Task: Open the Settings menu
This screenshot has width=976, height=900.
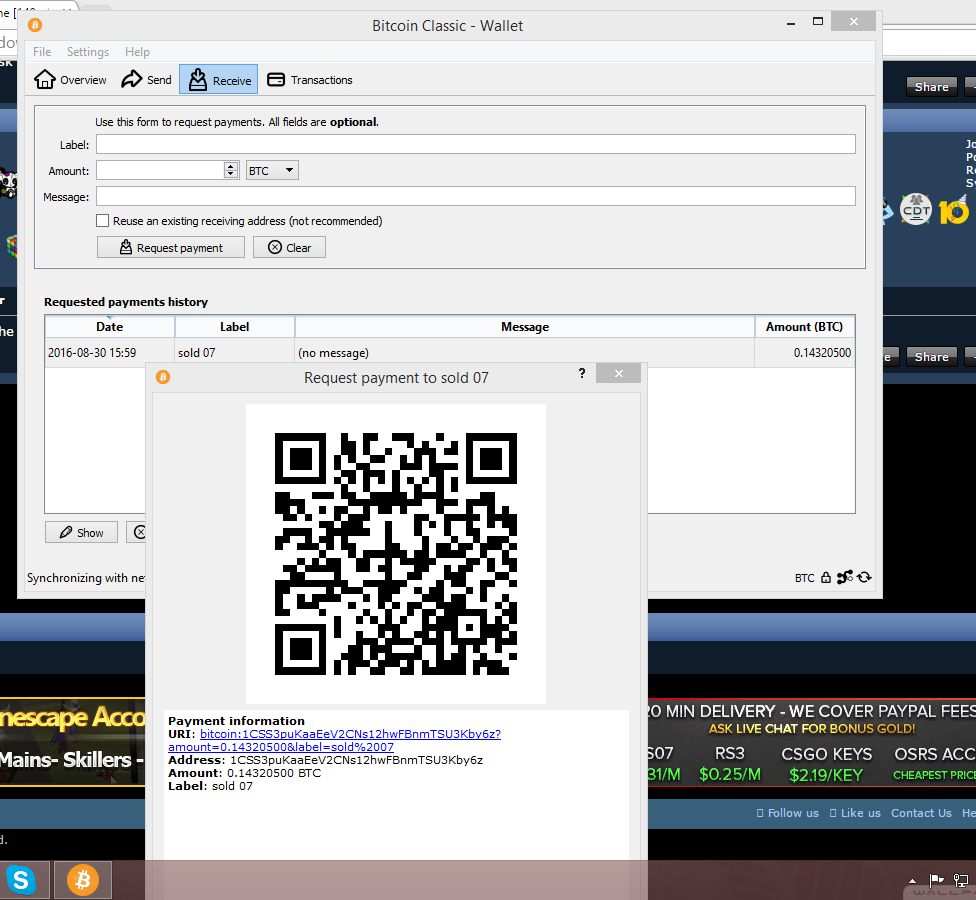Action: (x=88, y=52)
